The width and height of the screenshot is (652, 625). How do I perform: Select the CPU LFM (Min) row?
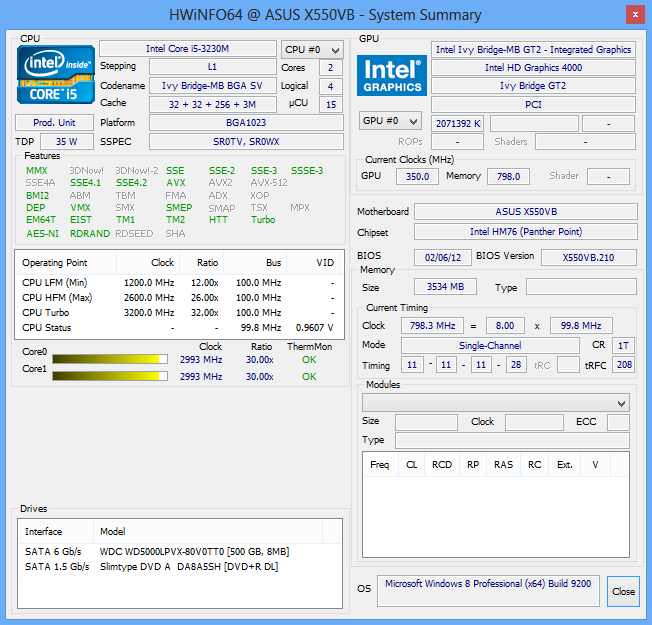pyautogui.click(x=179, y=283)
